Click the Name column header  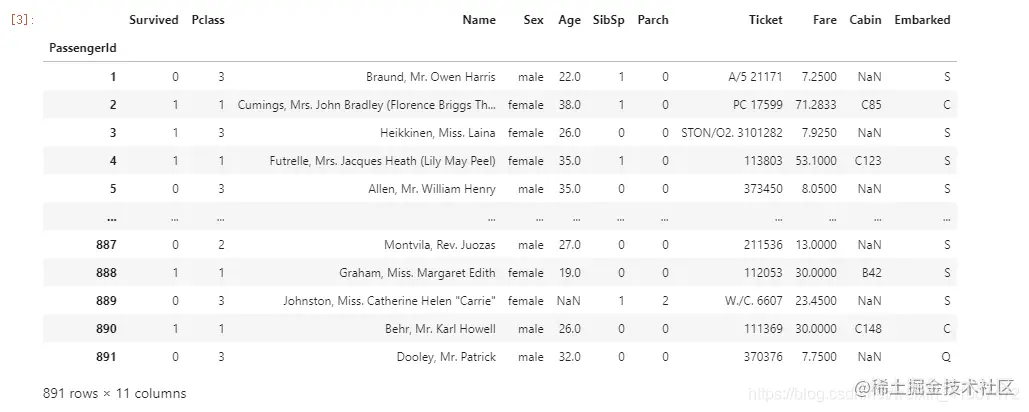click(479, 20)
